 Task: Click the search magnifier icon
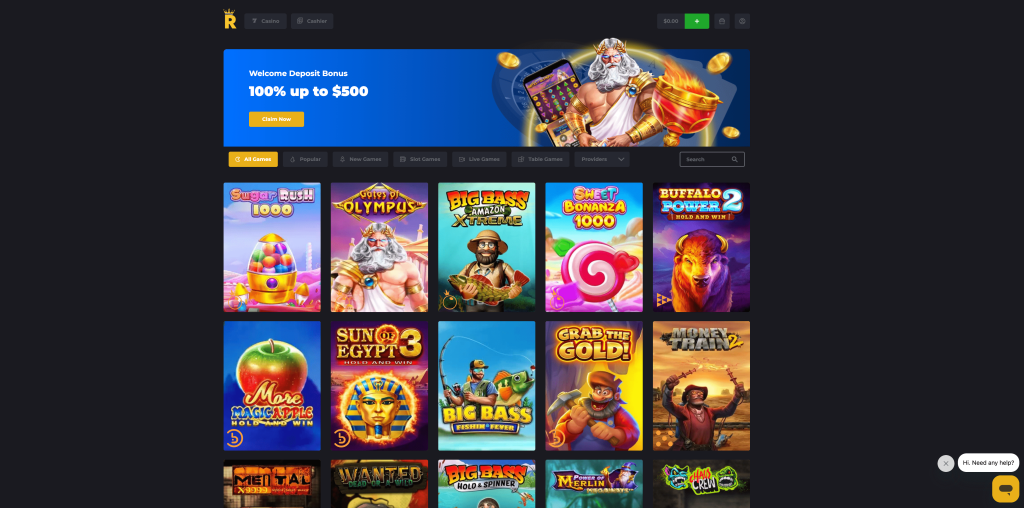735,159
